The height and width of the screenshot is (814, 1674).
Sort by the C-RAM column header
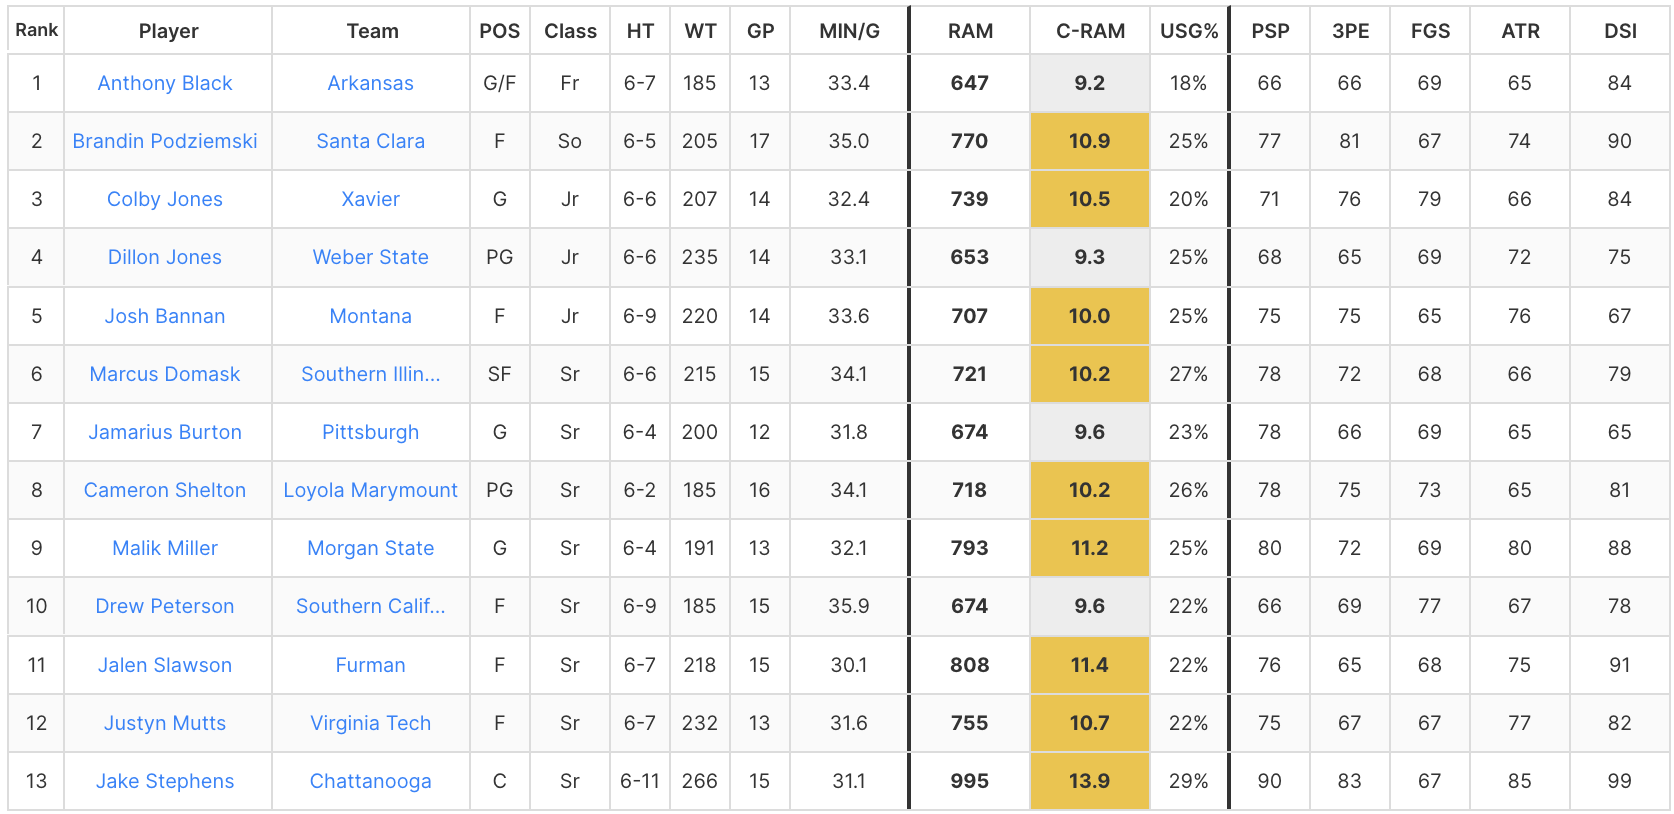1090,31
